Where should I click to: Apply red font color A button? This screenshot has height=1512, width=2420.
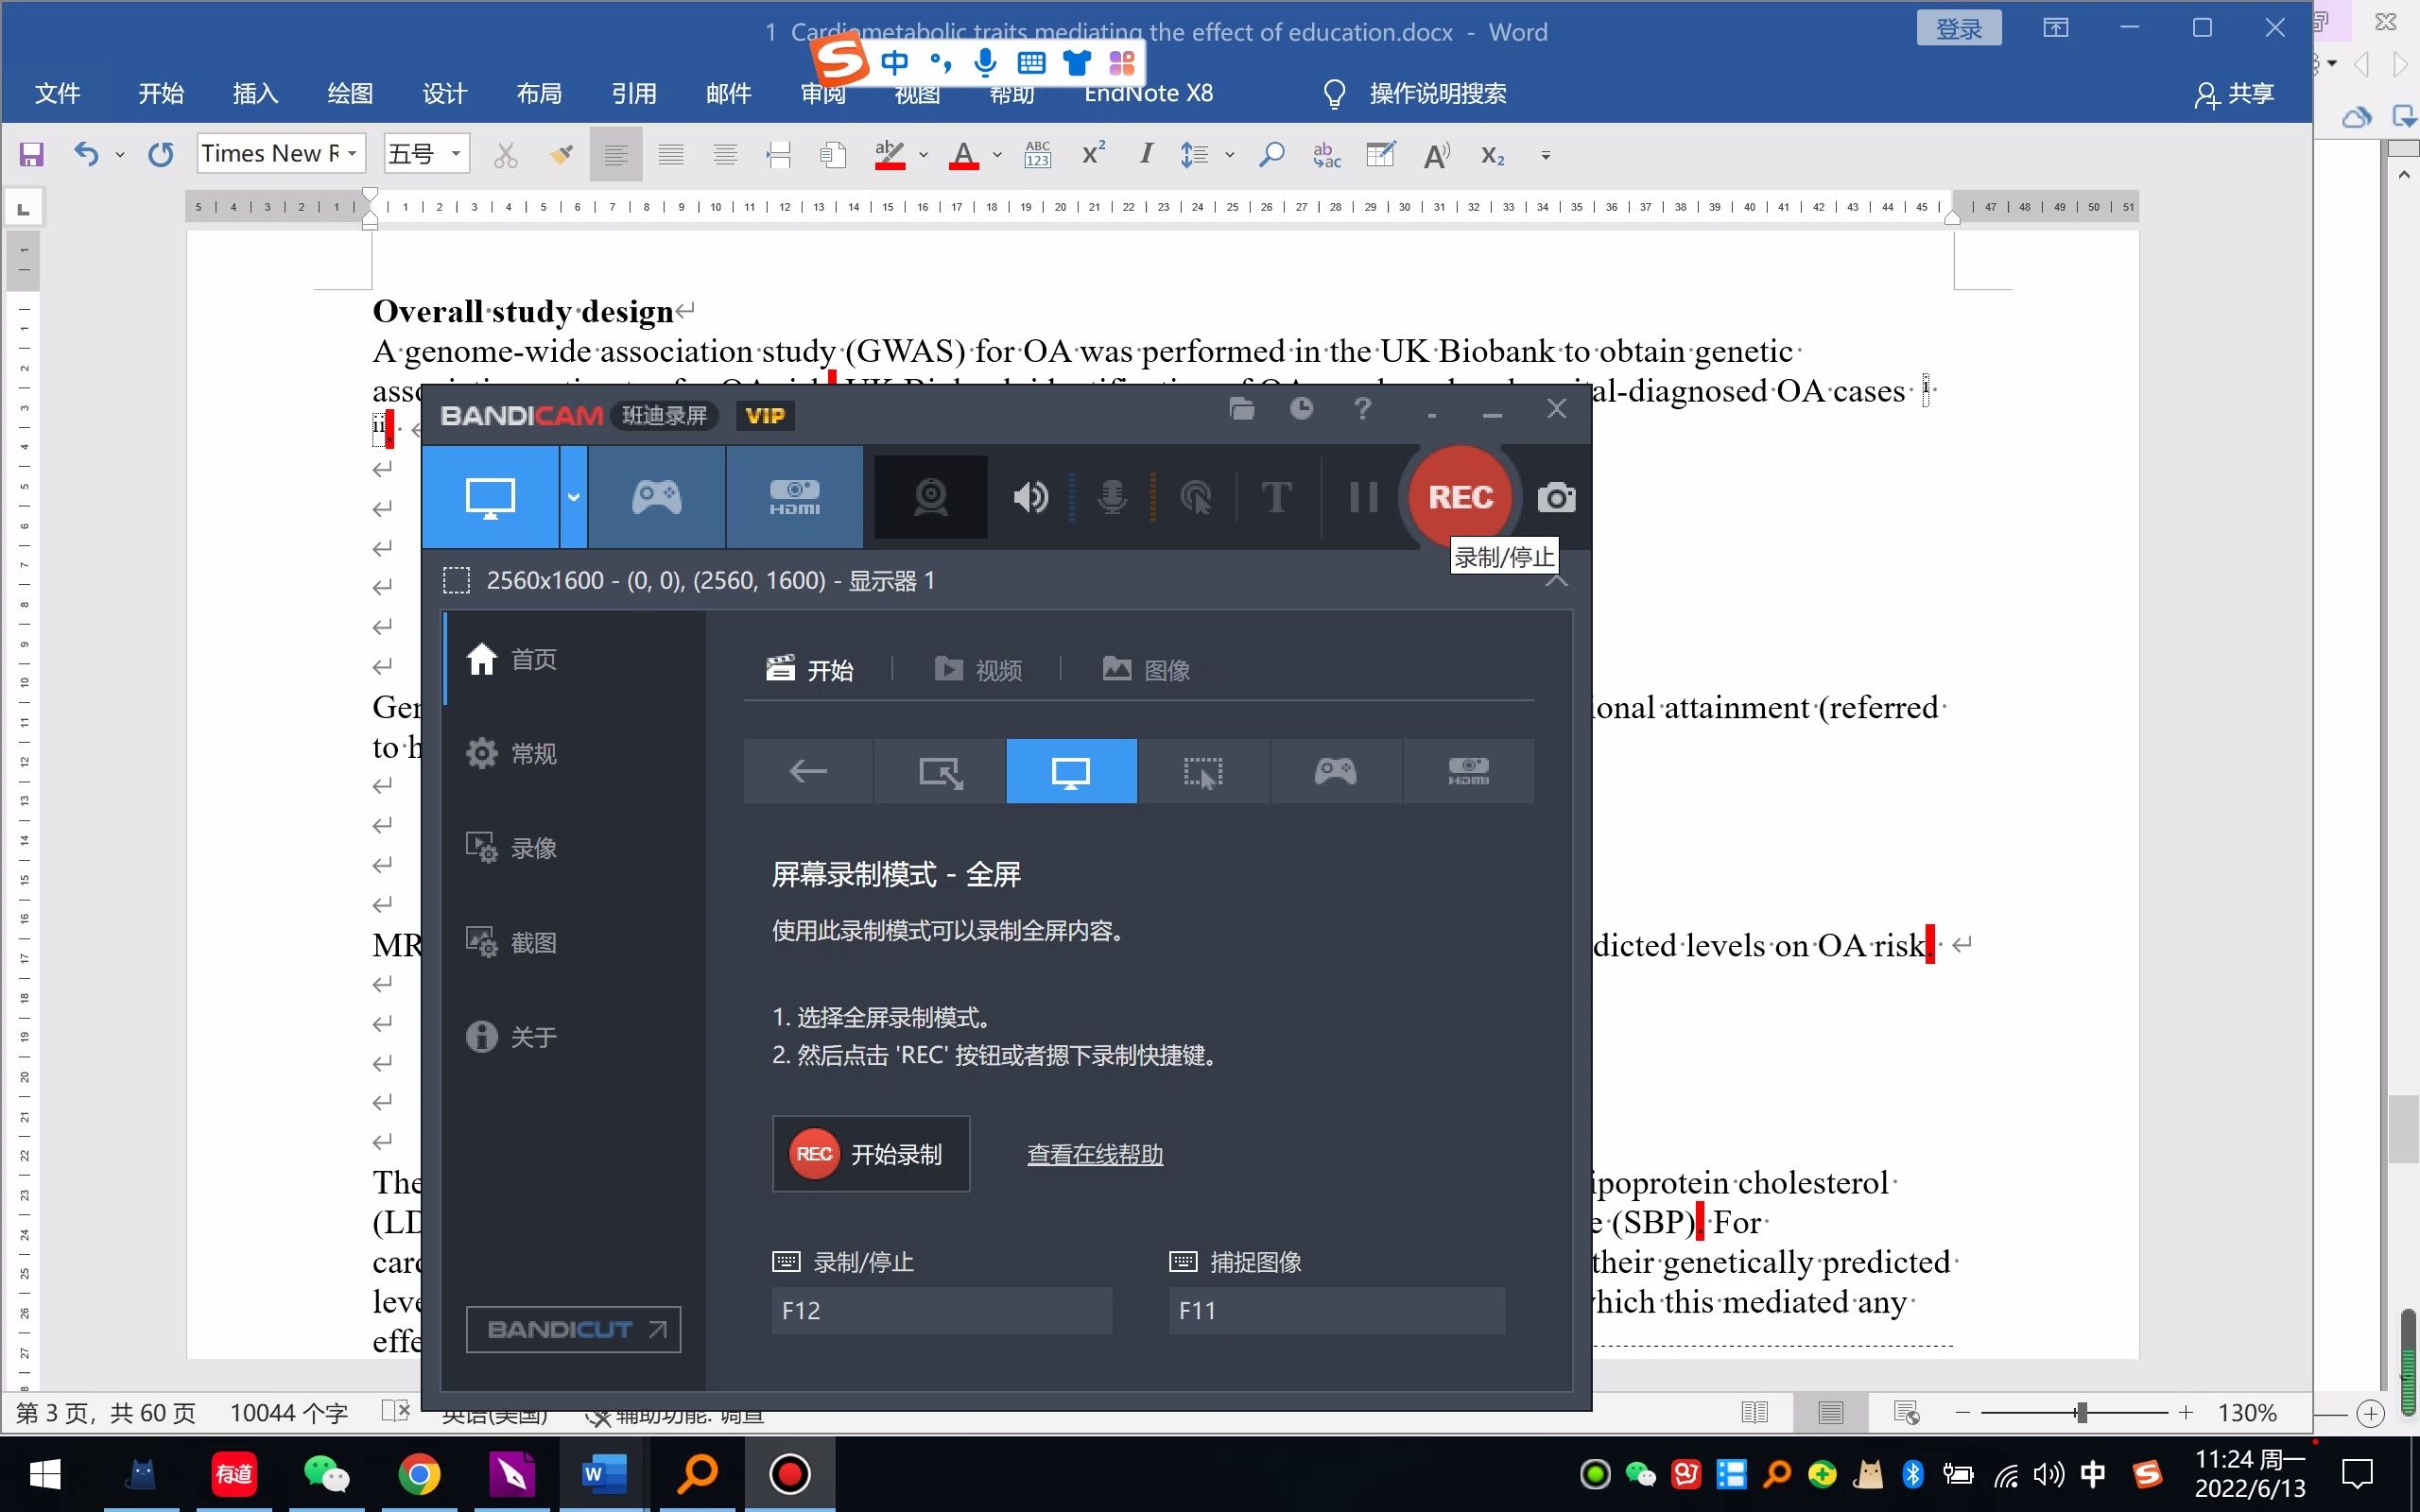coord(963,154)
